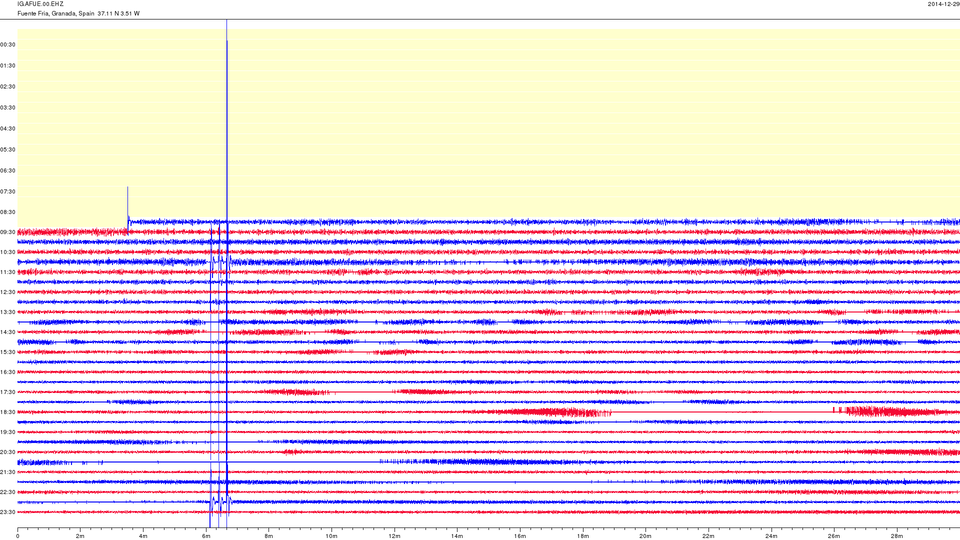This screenshot has height=540, width=960.
Task: Click the '01:30' time label
Action: click(8, 66)
